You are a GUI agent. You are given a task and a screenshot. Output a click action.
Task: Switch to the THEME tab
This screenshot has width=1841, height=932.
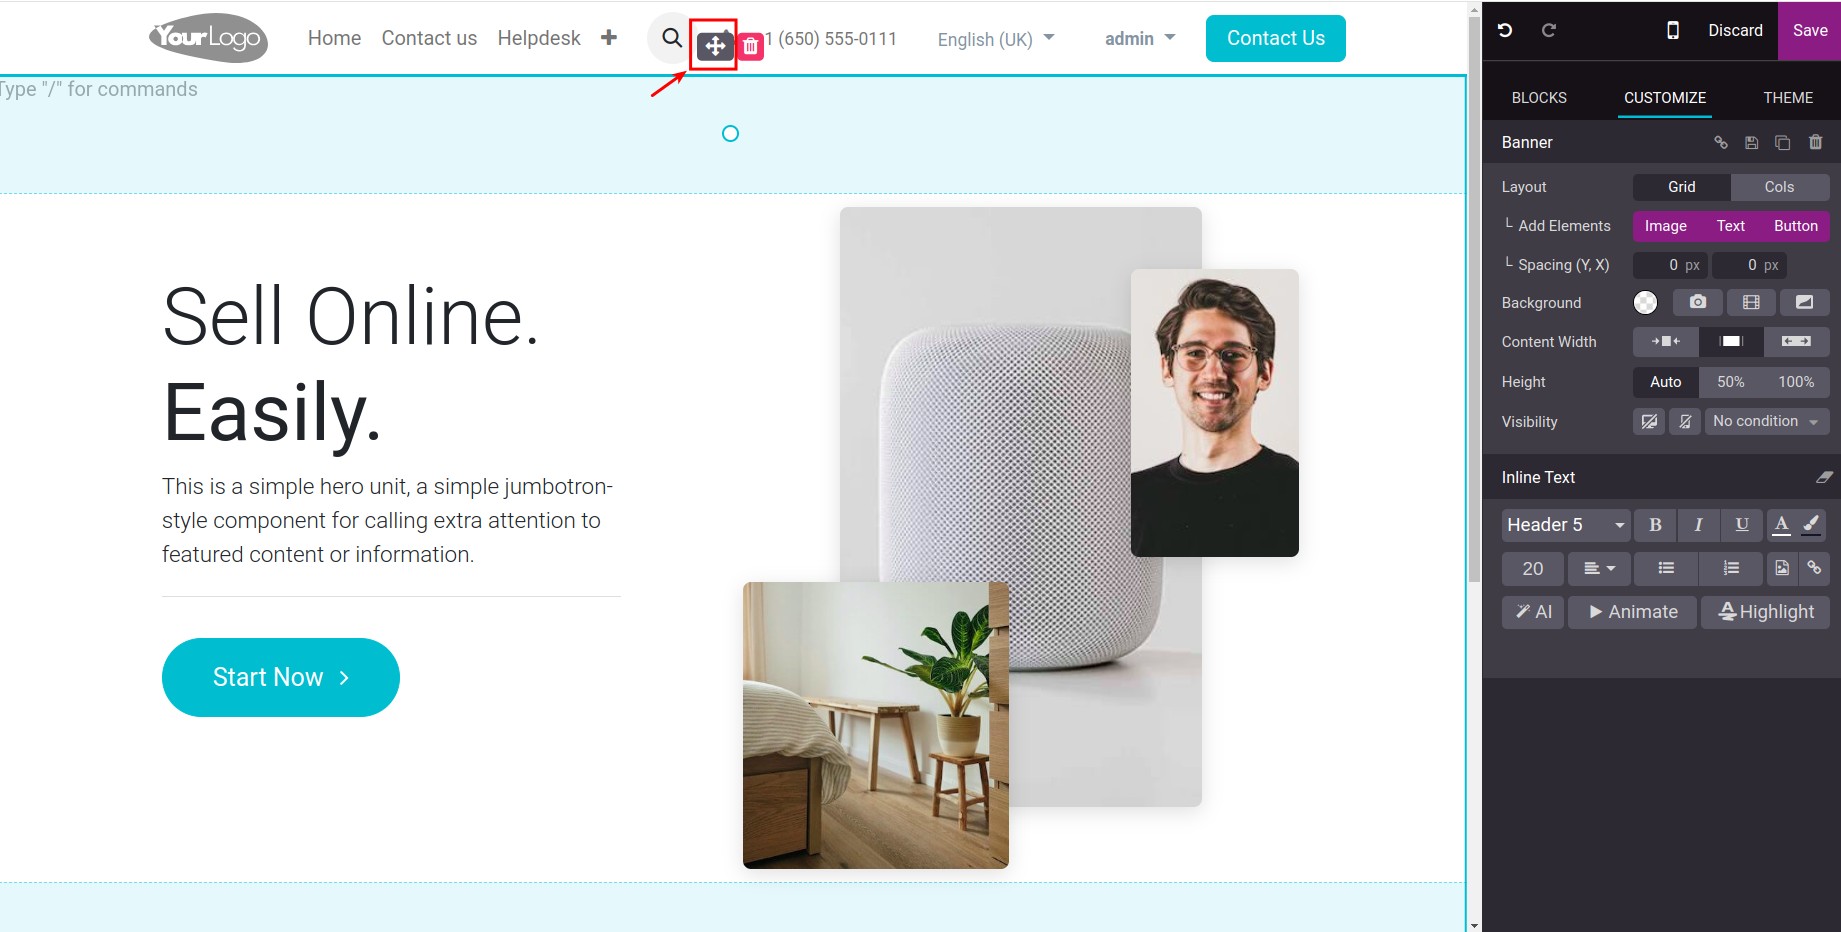[1788, 98]
